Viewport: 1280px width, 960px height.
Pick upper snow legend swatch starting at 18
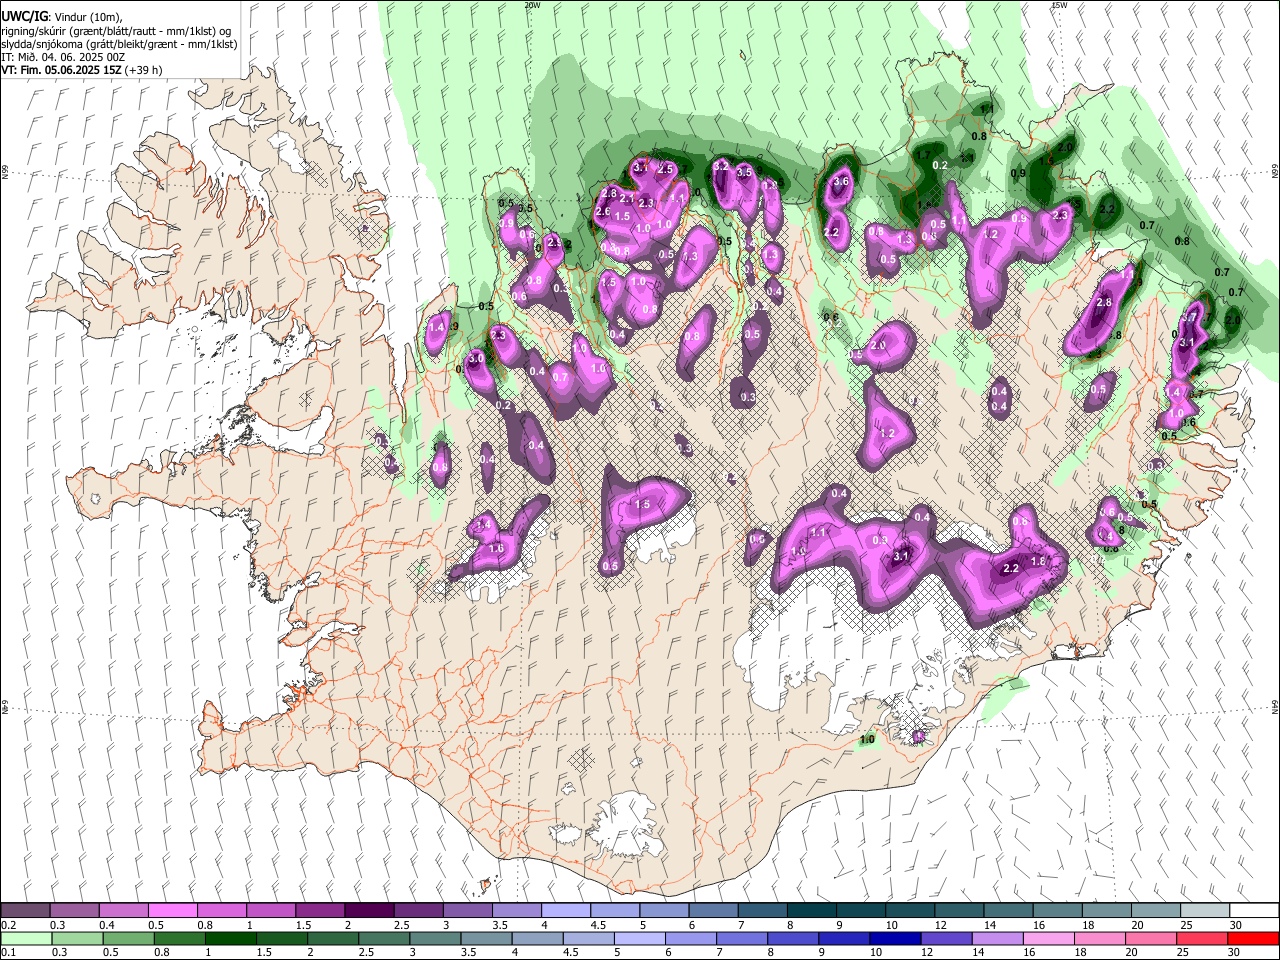click(x=1105, y=910)
